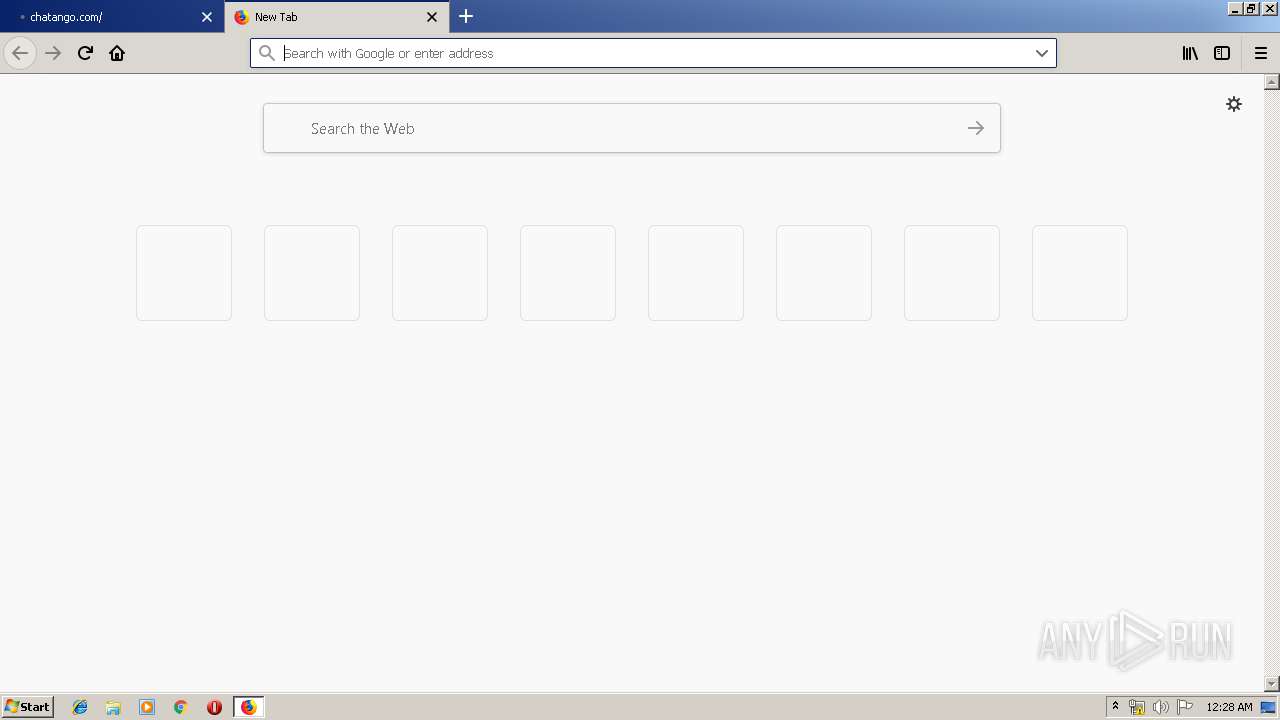
Task: Click the show desktop tray icon
Action: [x=1269, y=707]
